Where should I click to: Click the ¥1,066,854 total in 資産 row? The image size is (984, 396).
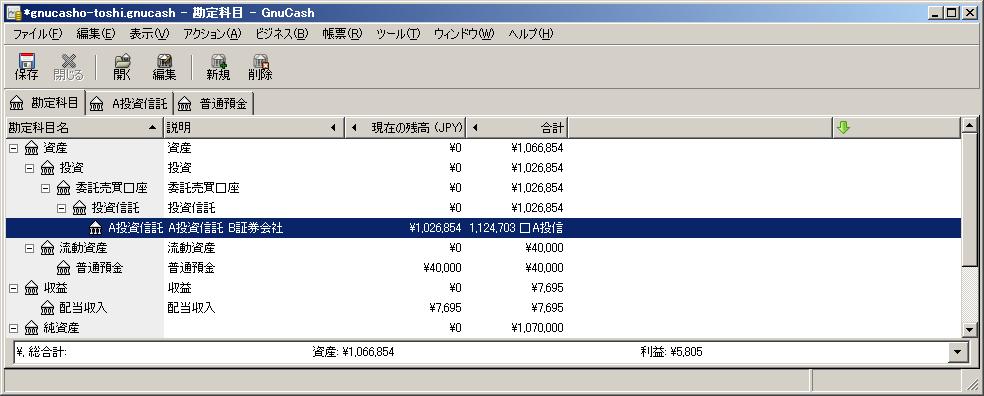tap(537, 149)
